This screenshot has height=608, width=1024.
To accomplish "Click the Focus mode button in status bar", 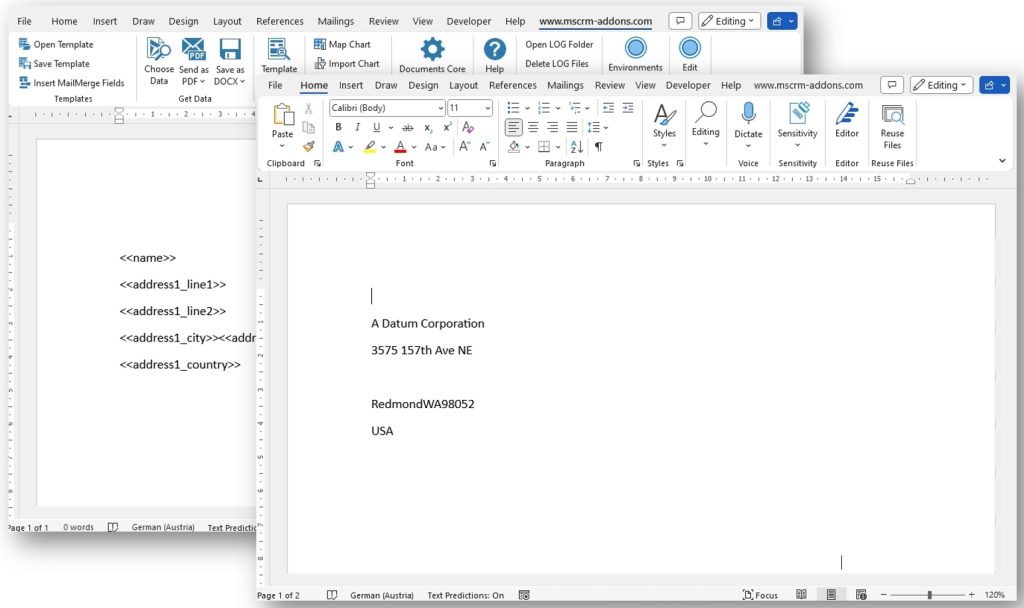I will click(760, 595).
